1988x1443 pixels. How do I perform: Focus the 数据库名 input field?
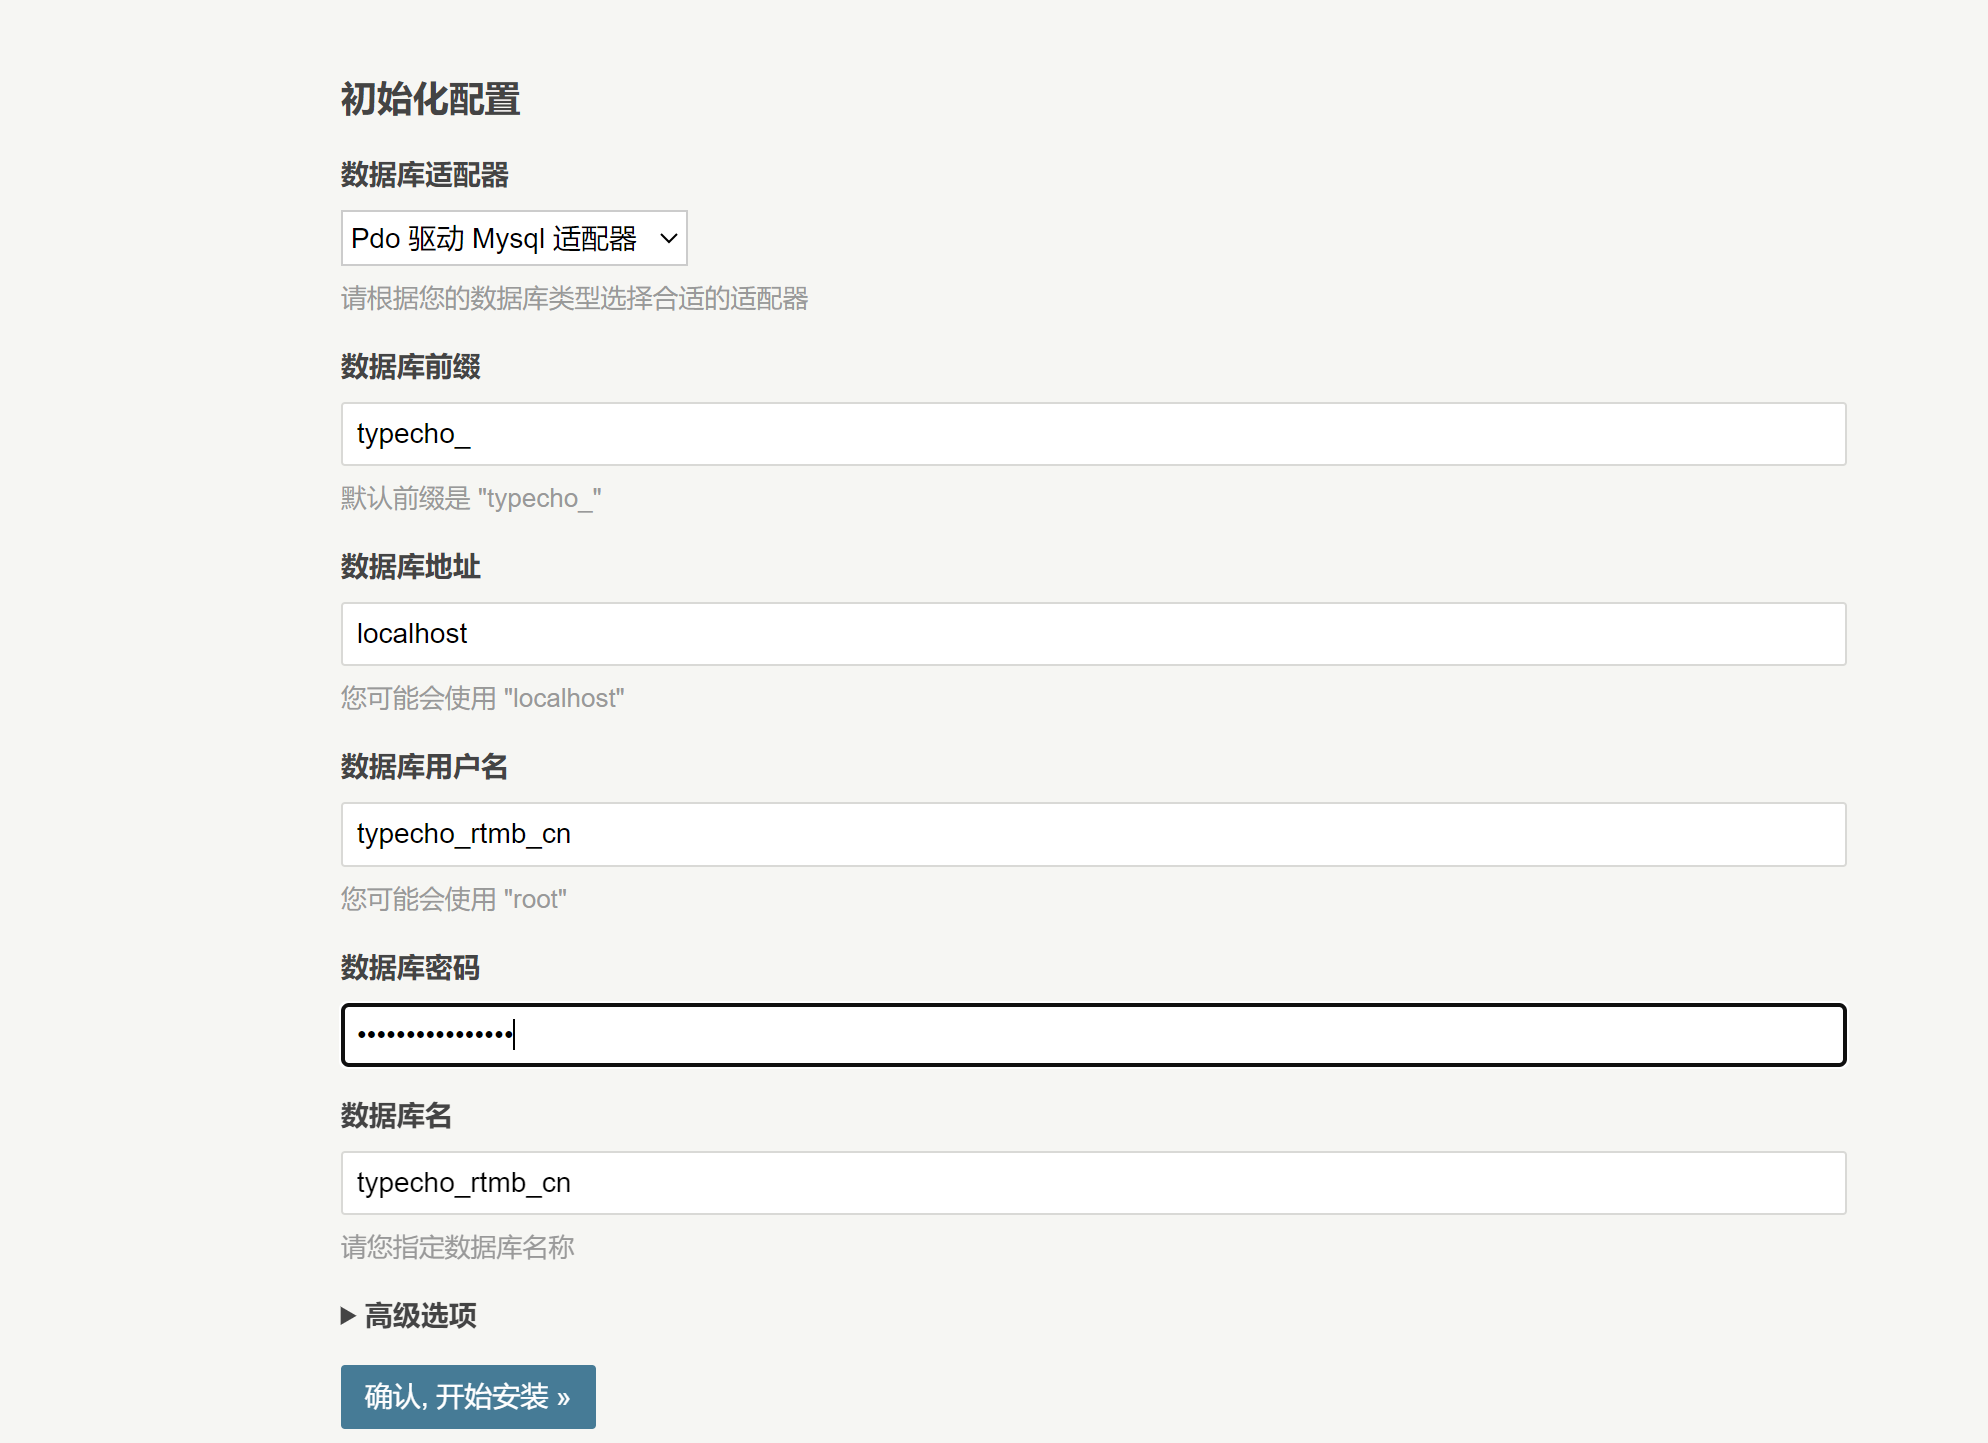(x=1092, y=1183)
